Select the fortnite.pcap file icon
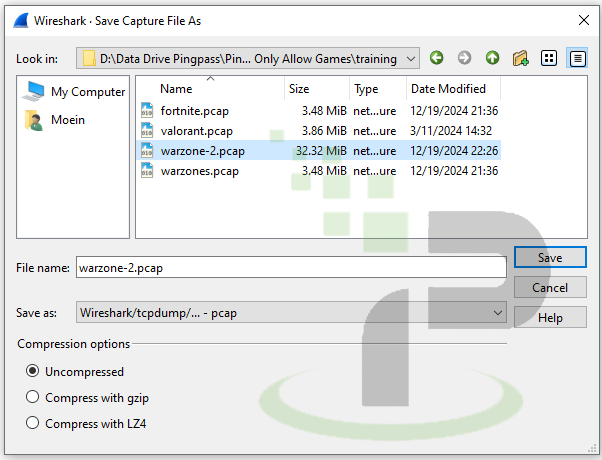The width and height of the screenshot is (602, 460). (148, 111)
